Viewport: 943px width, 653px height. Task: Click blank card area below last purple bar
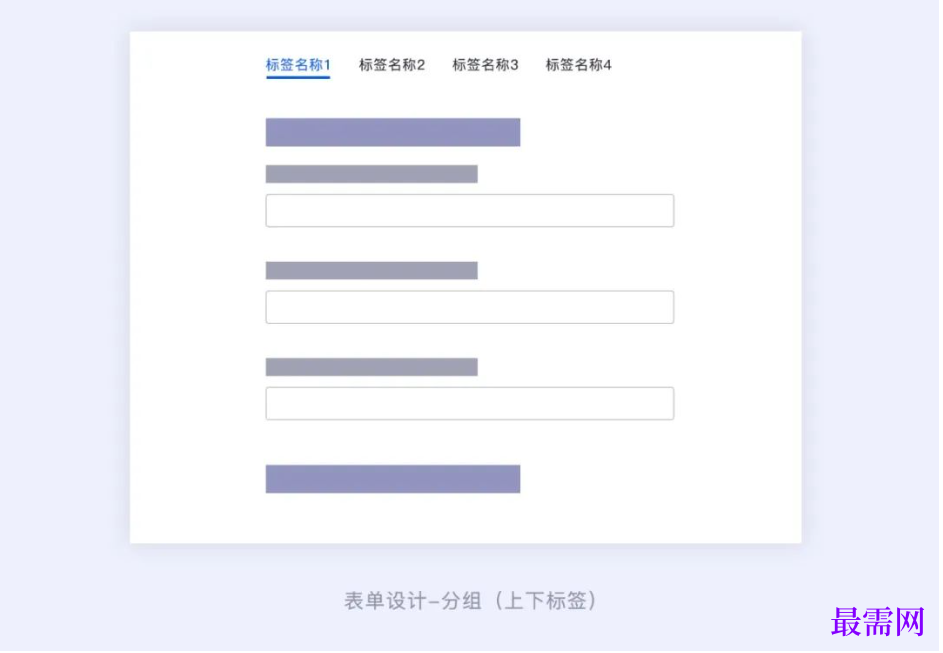[465, 520]
